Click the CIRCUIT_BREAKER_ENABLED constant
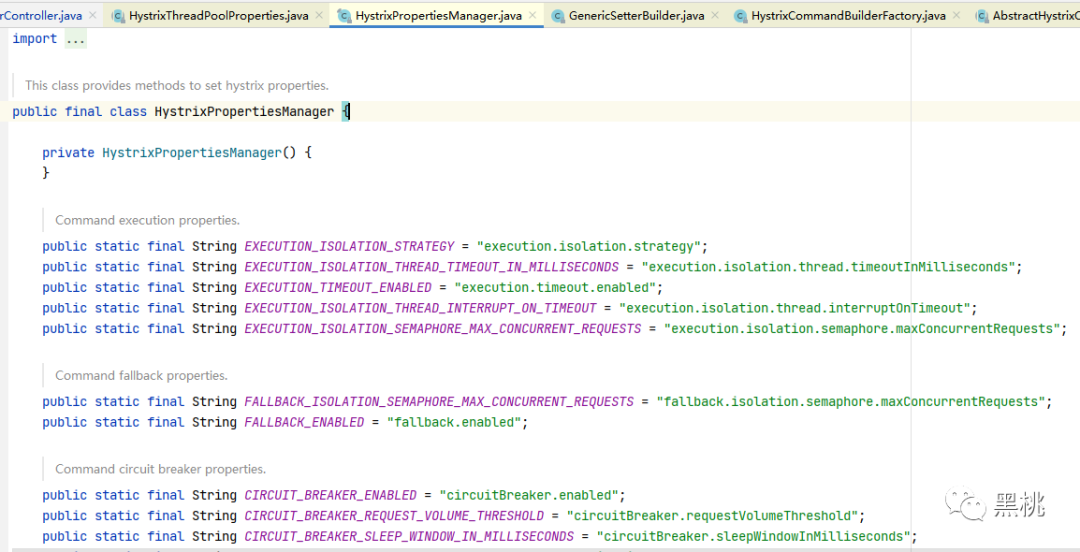Viewport: 1080px width, 552px height. tap(331, 495)
